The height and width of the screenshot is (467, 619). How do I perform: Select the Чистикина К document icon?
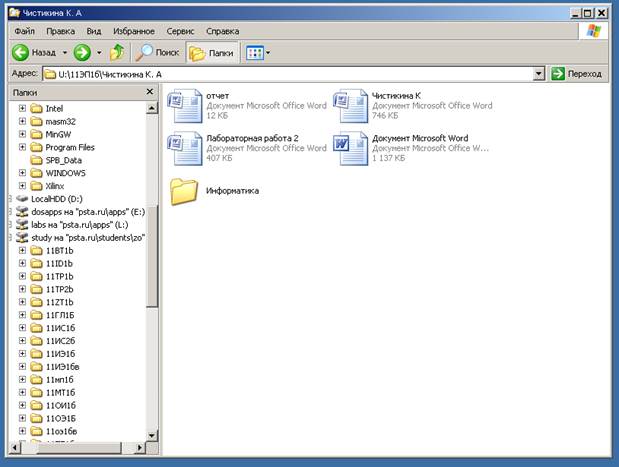point(351,104)
